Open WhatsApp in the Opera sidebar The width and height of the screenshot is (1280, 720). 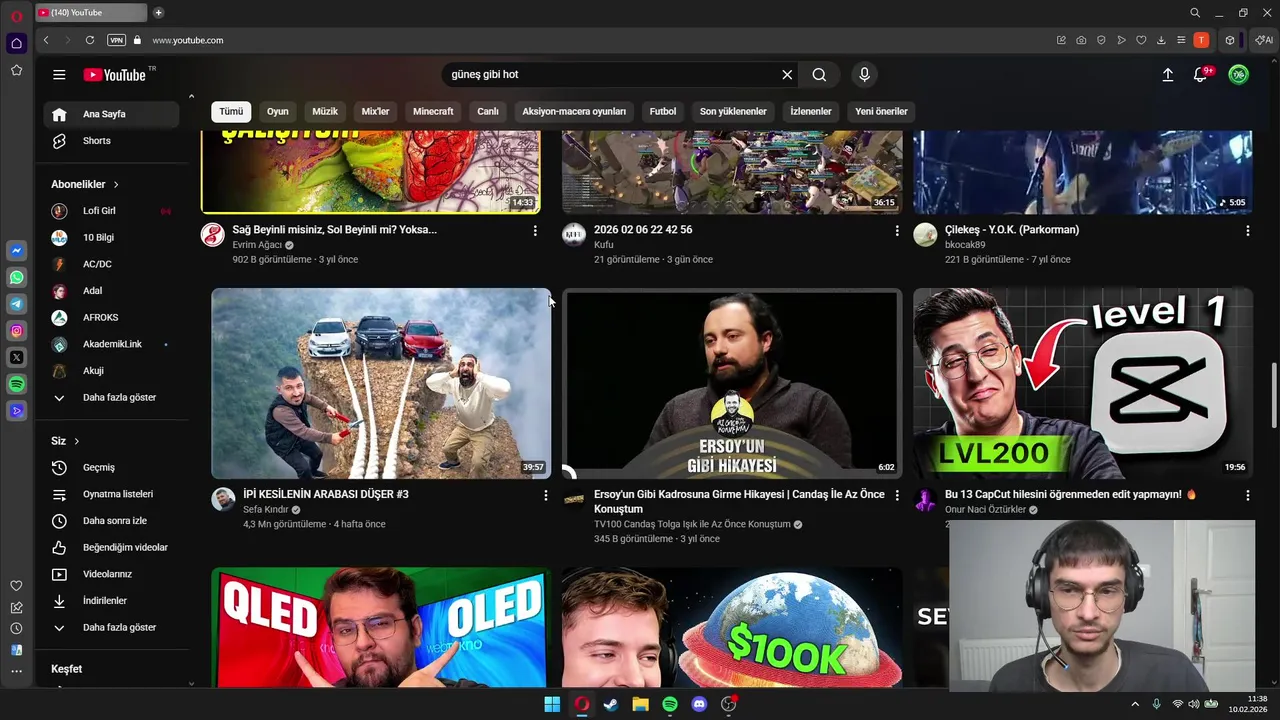click(x=16, y=277)
